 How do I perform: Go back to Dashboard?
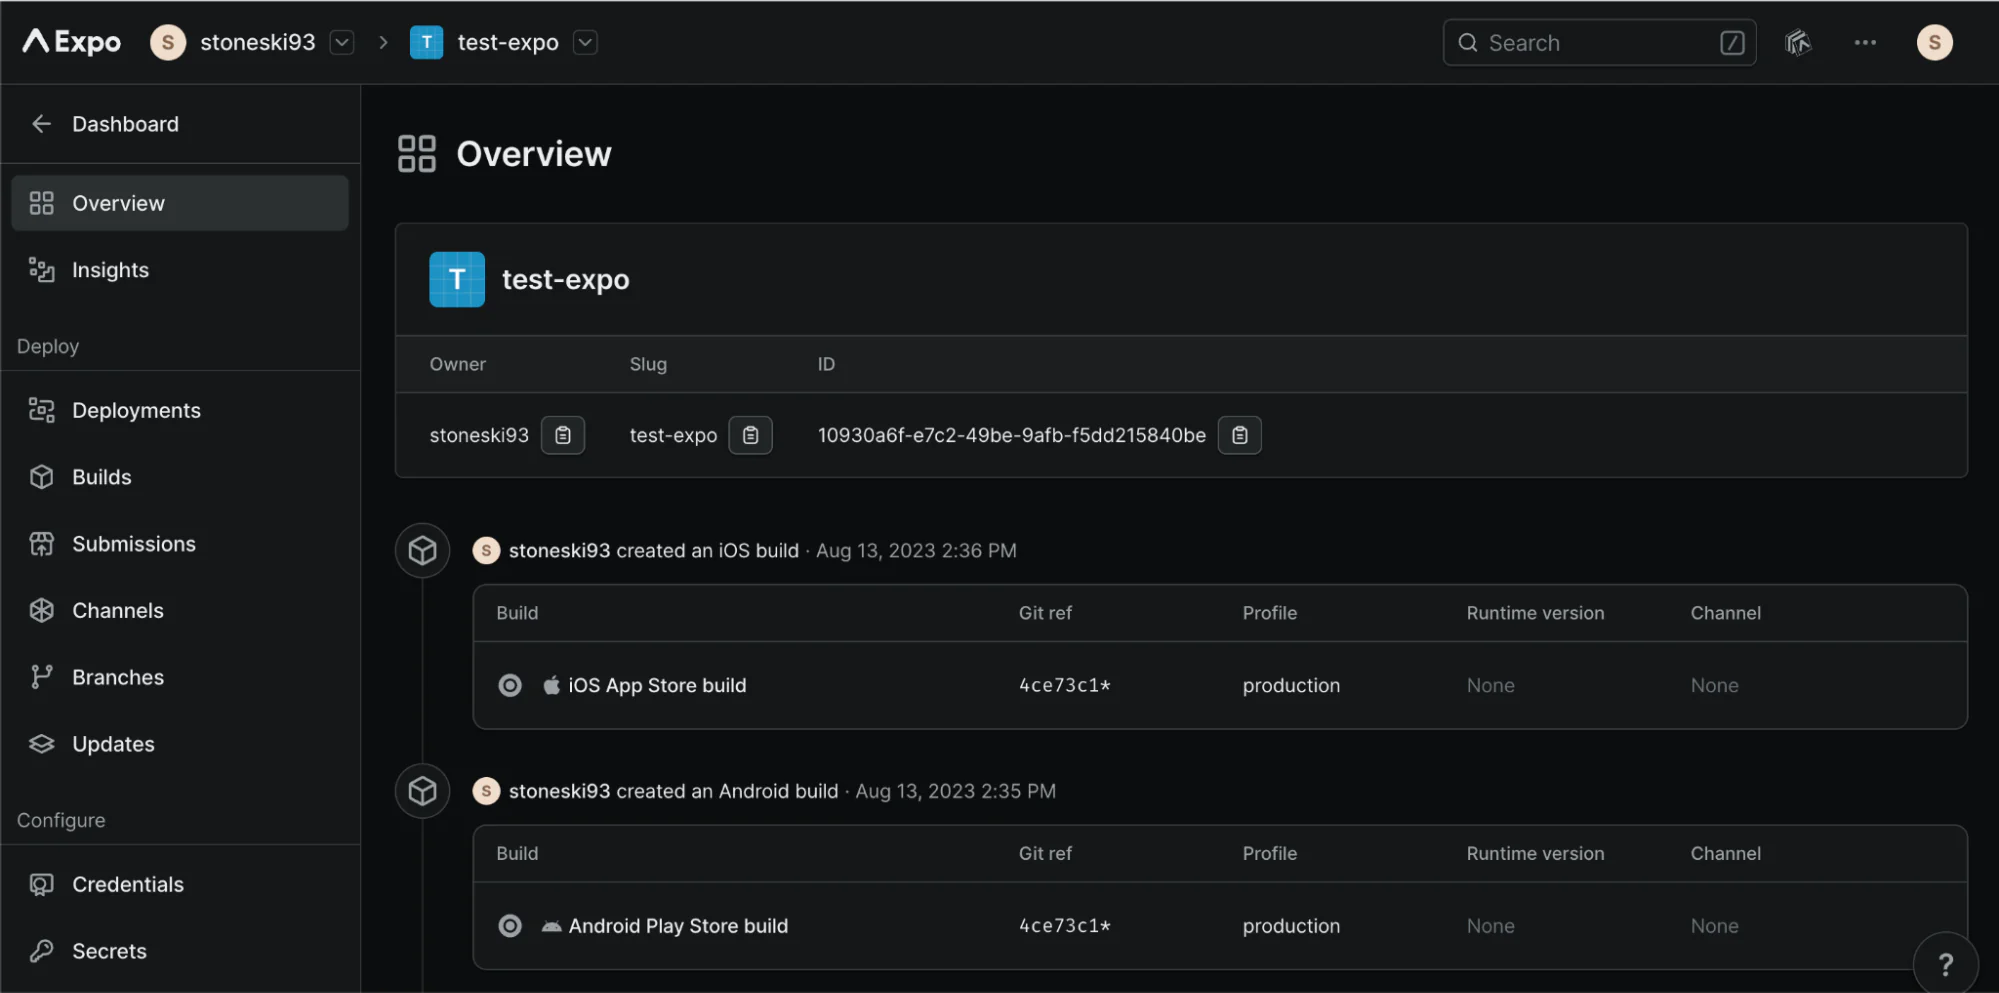point(125,124)
